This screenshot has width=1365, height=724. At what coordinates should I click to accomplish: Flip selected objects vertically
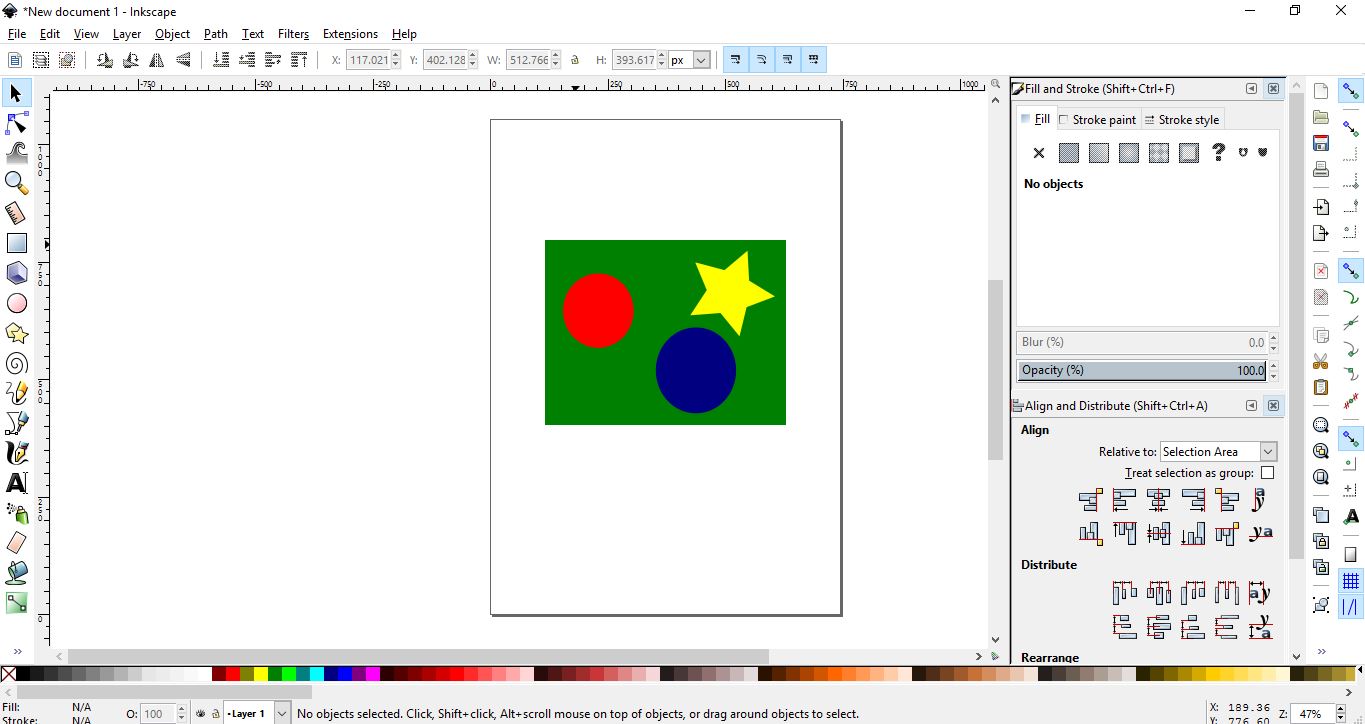183,60
